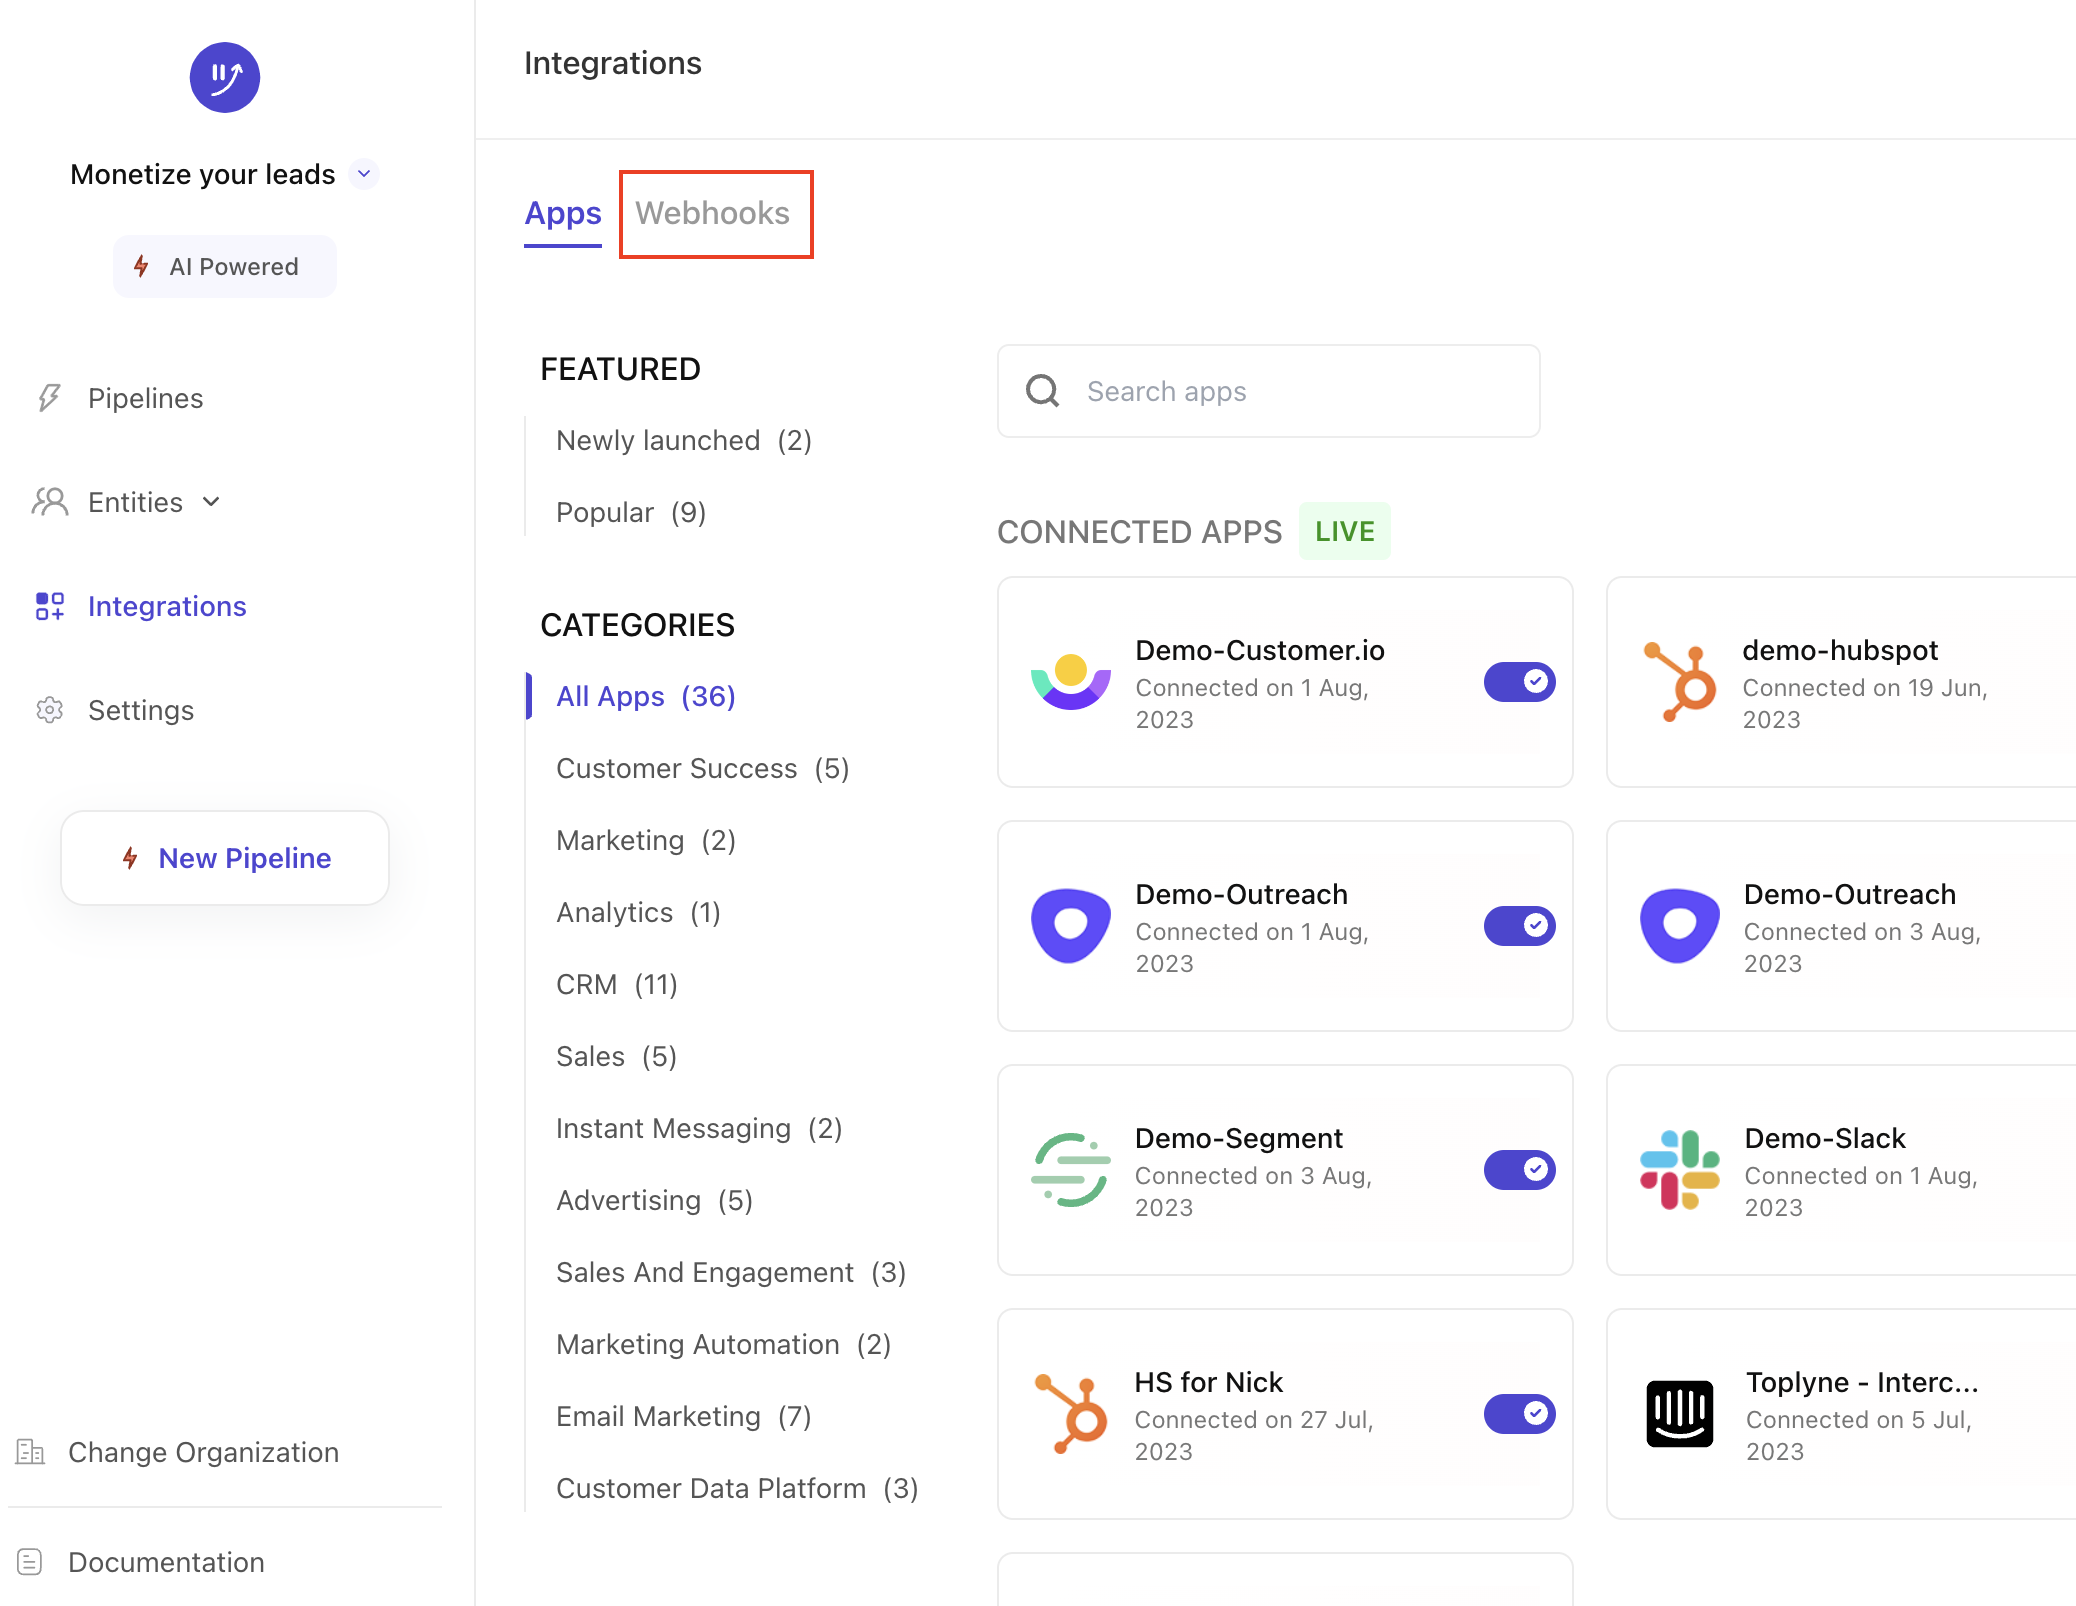
Task: Filter by CRM category
Action: coord(617,984)
